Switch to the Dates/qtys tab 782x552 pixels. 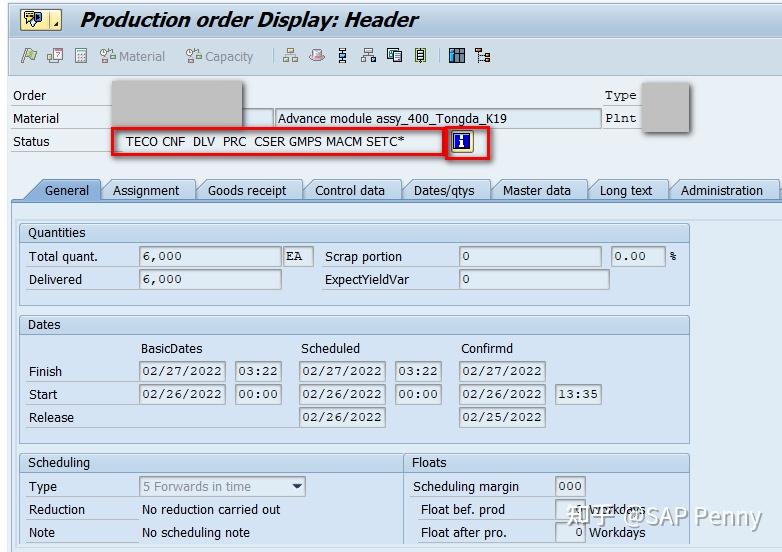pyautogui.click(x=444, y=190)
